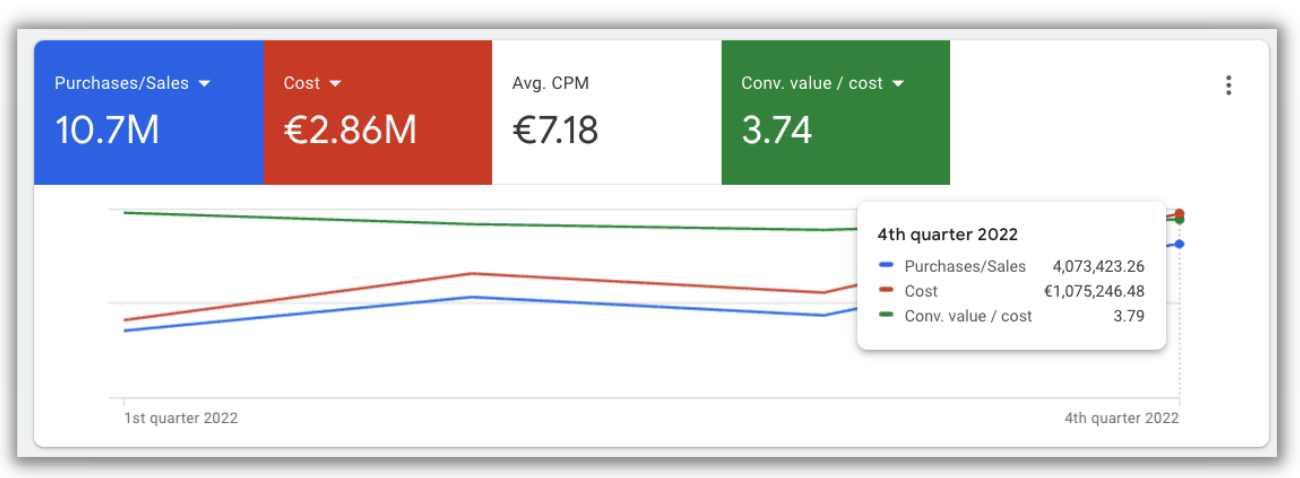Expand the Conv. value / cost dropdown arrow

point(897,84)
